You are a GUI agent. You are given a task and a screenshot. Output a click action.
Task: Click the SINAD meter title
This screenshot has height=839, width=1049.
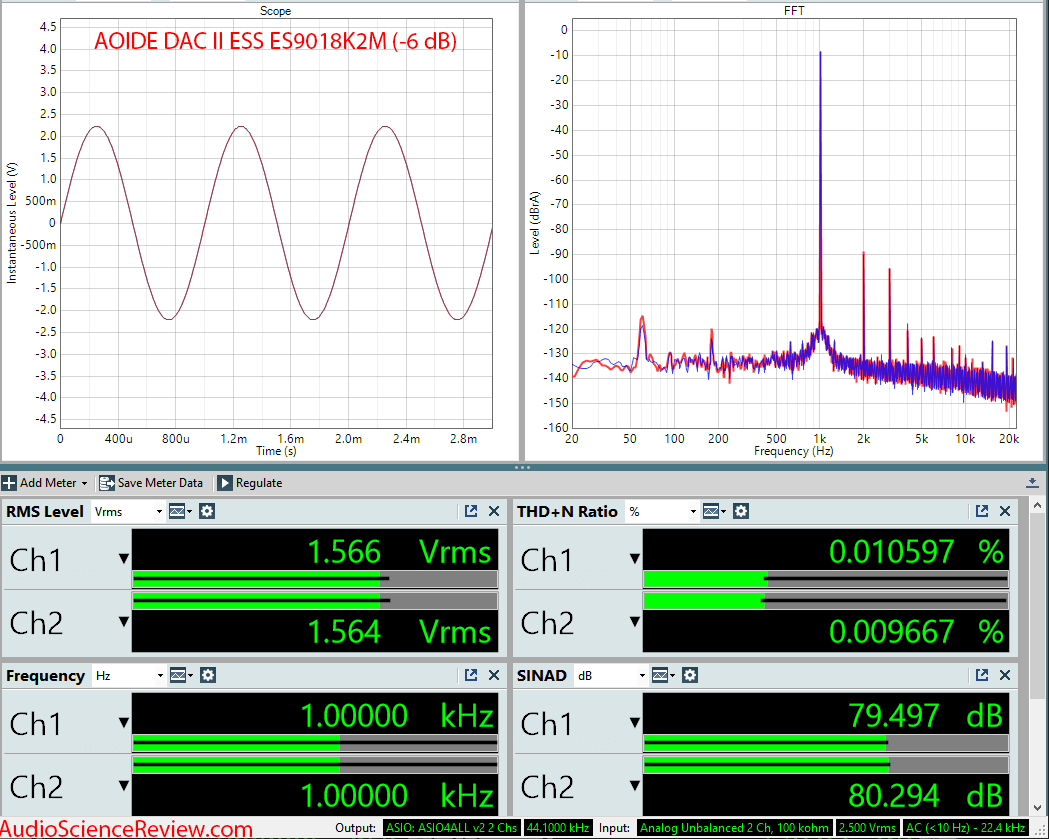tap(542, 676)
